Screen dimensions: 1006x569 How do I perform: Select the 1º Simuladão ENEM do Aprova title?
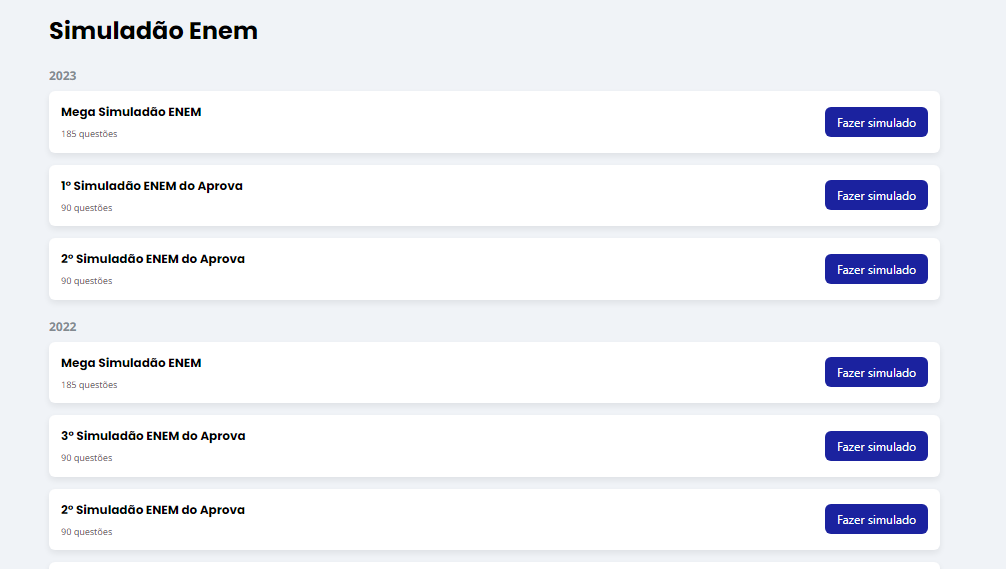pyautogui.click(x=151, y=185)
